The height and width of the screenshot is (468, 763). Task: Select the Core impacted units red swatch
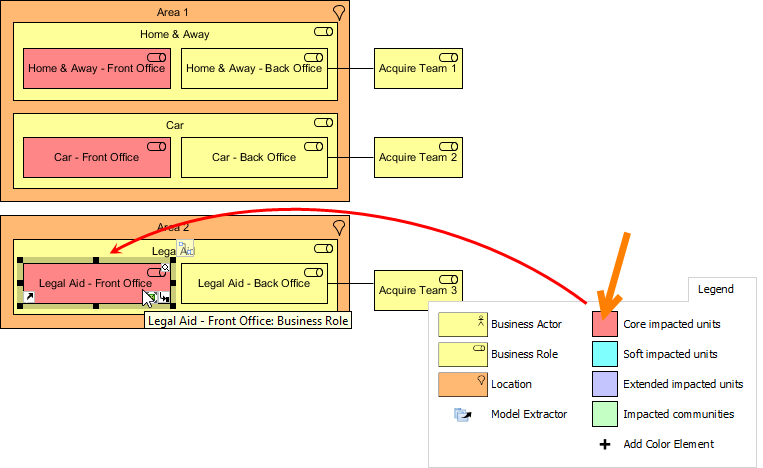point(604,324)
